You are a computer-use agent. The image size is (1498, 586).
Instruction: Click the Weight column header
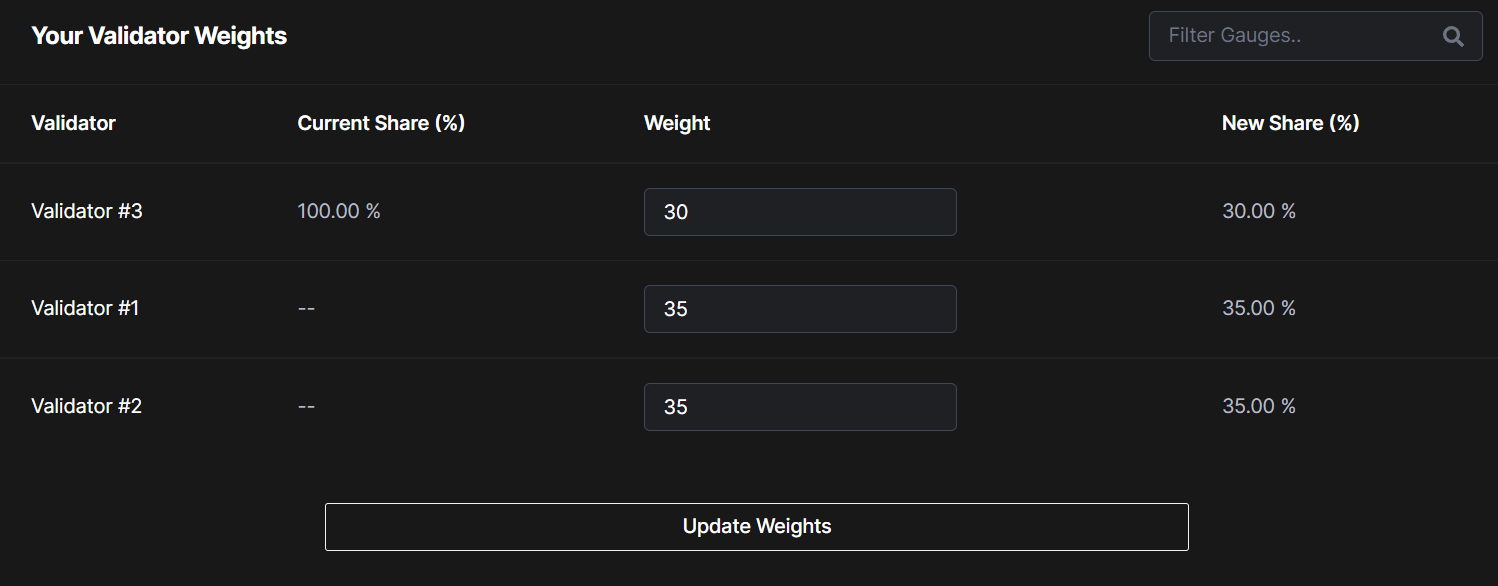(677, 123)
